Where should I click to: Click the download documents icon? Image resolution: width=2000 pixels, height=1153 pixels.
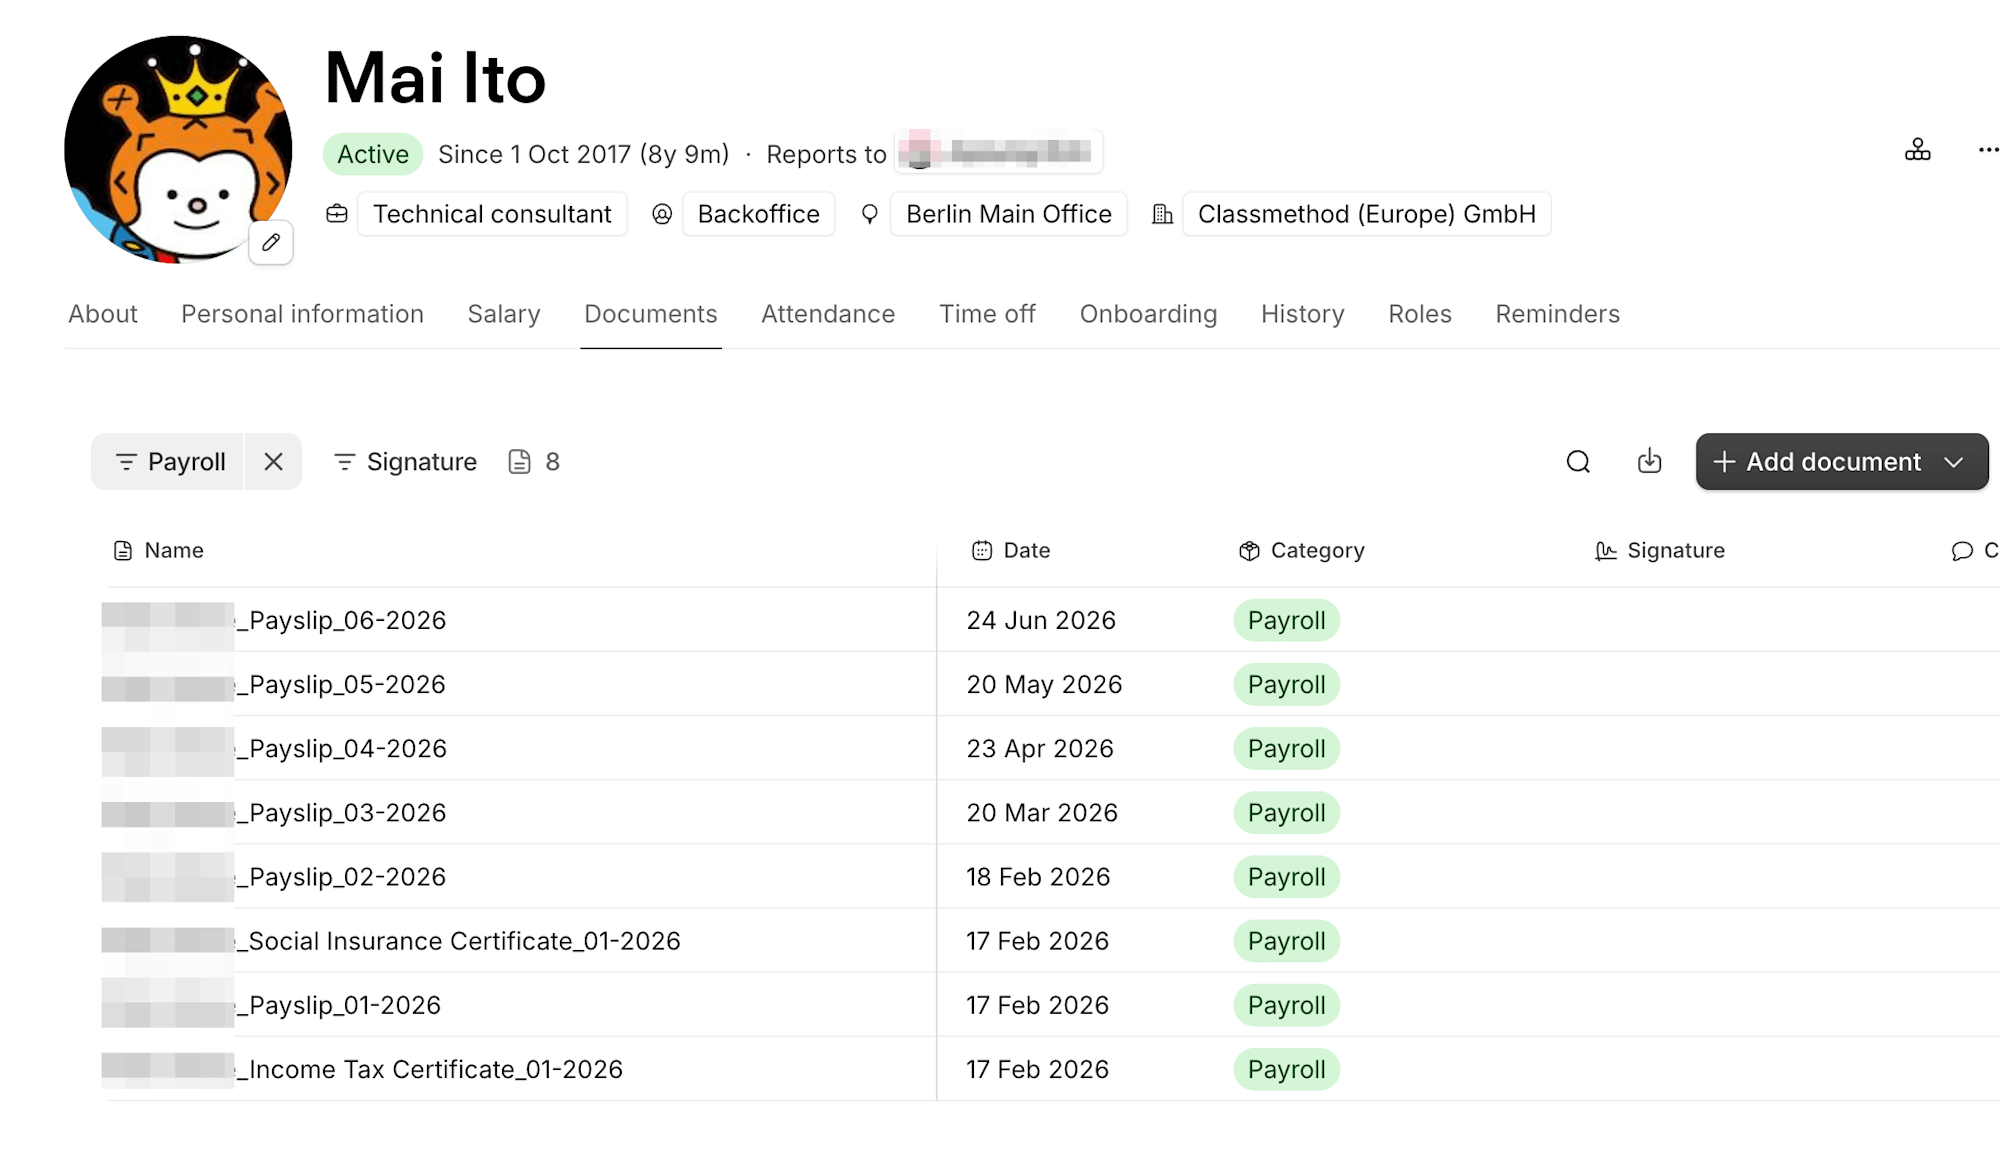point(1649,461)
